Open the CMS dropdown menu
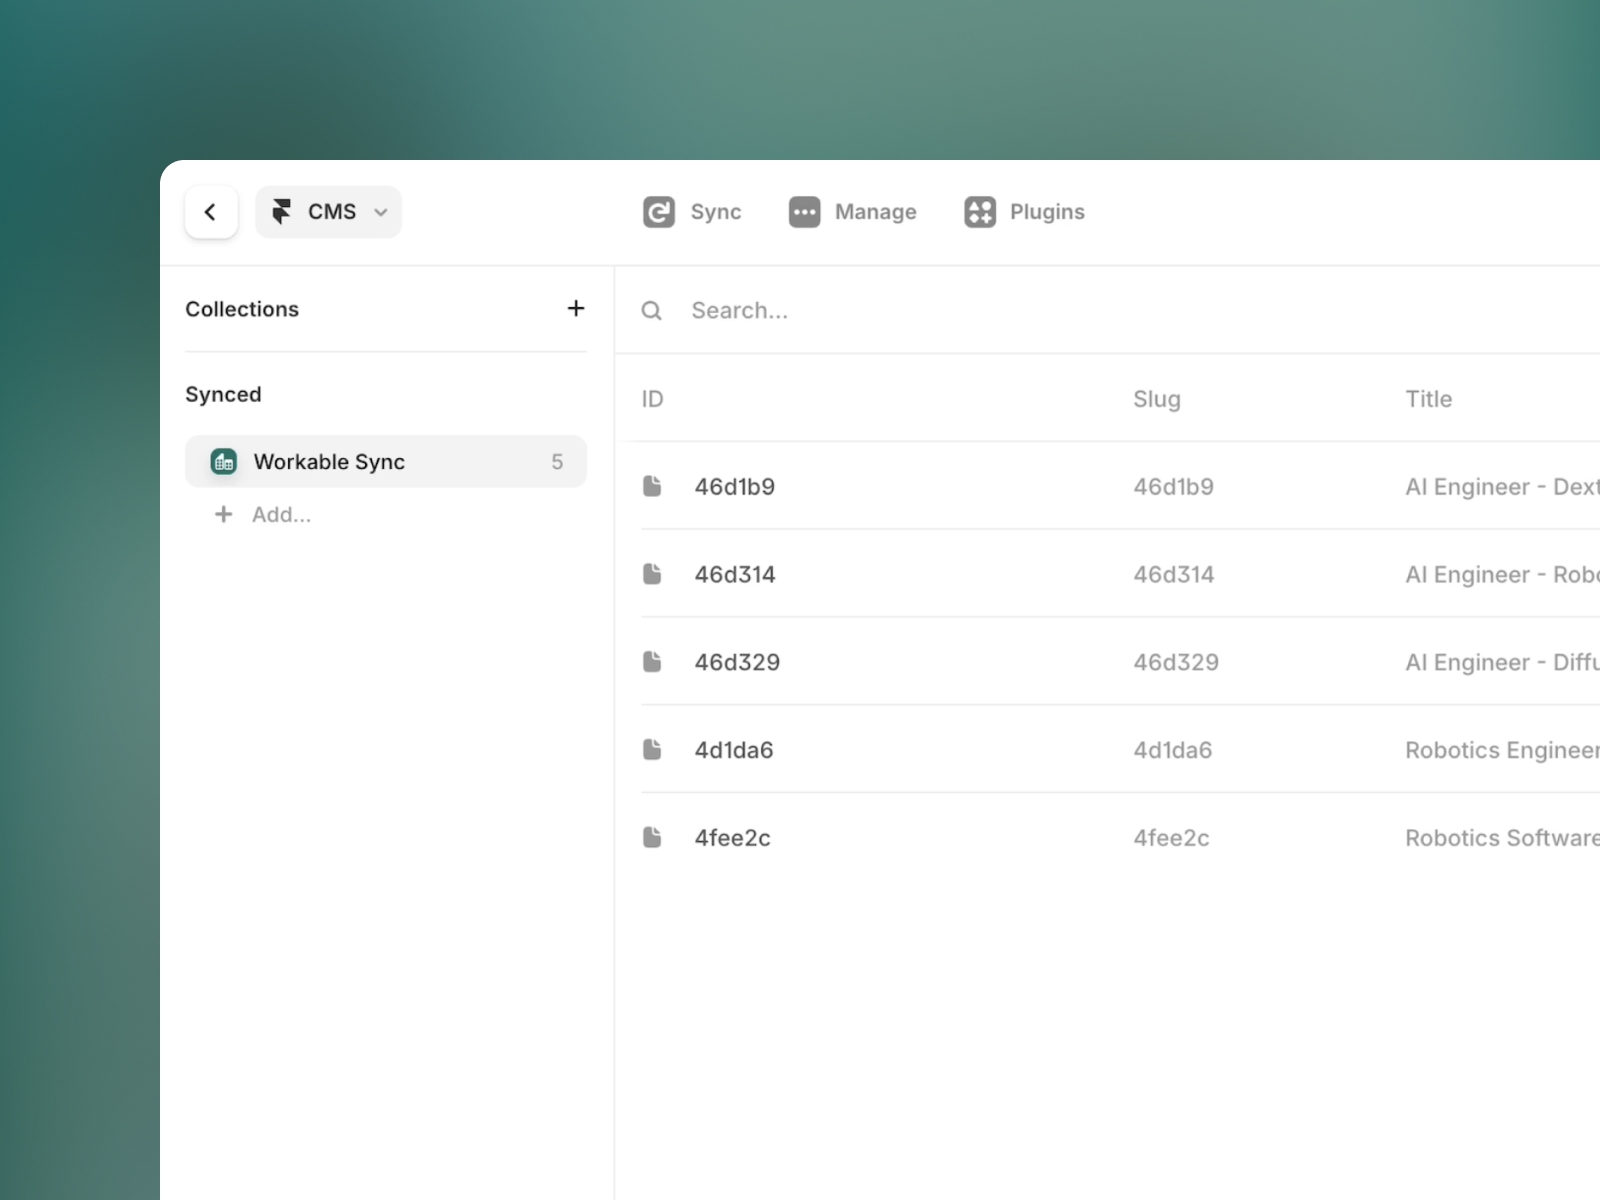The width and height of the screenshot is (1600, 1200). [380, 212]
